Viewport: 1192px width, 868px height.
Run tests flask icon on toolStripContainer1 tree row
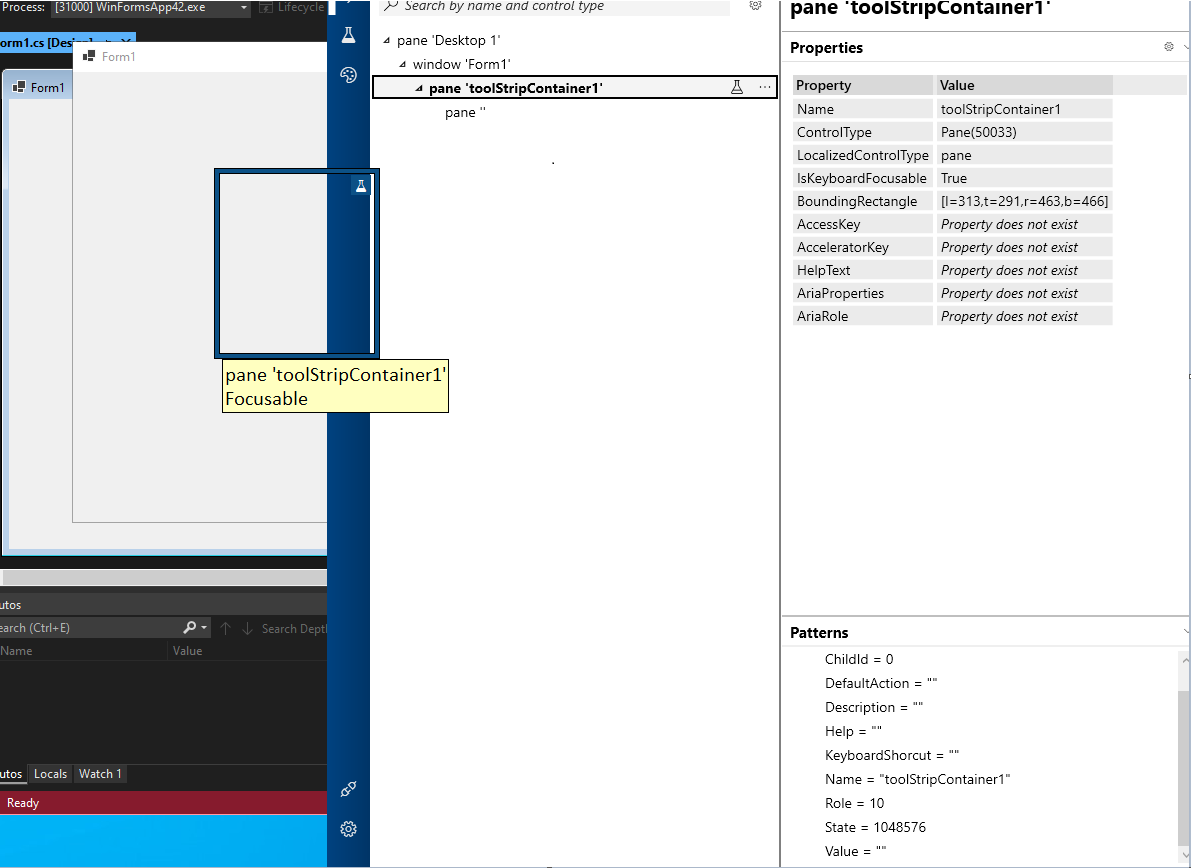pyautogui.click(x=737, y=87)
